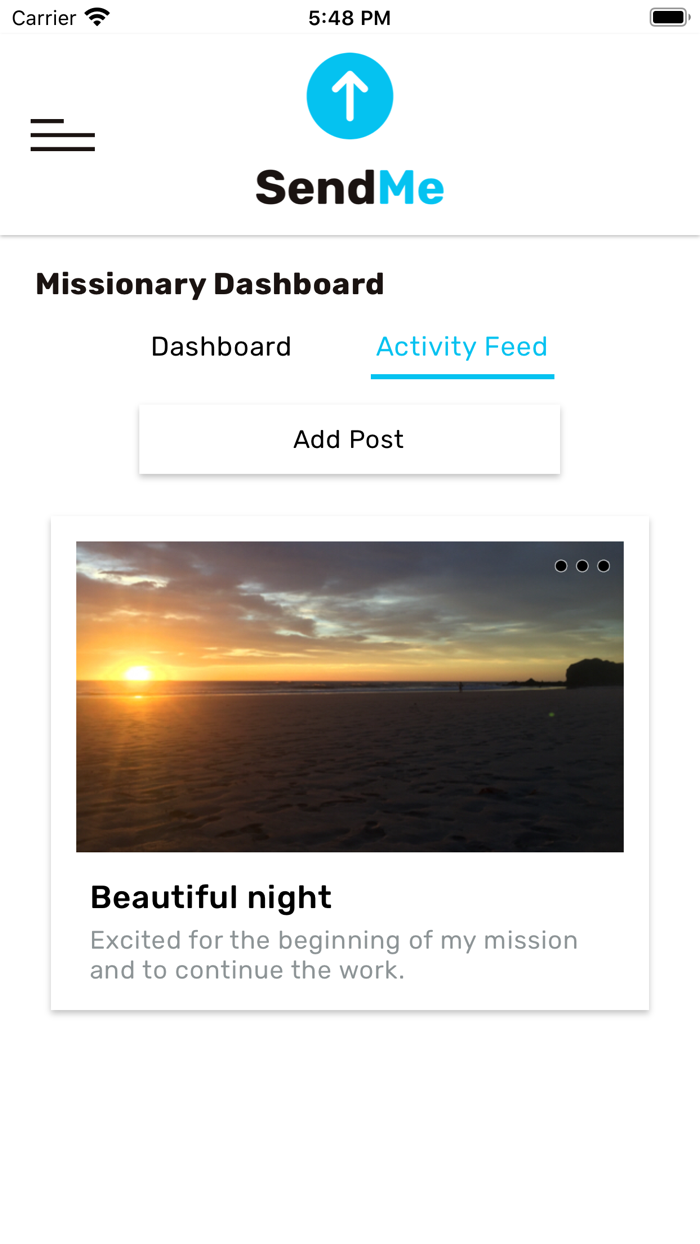
Task: Select the Activity Feed tab
Action: [462, 346]
